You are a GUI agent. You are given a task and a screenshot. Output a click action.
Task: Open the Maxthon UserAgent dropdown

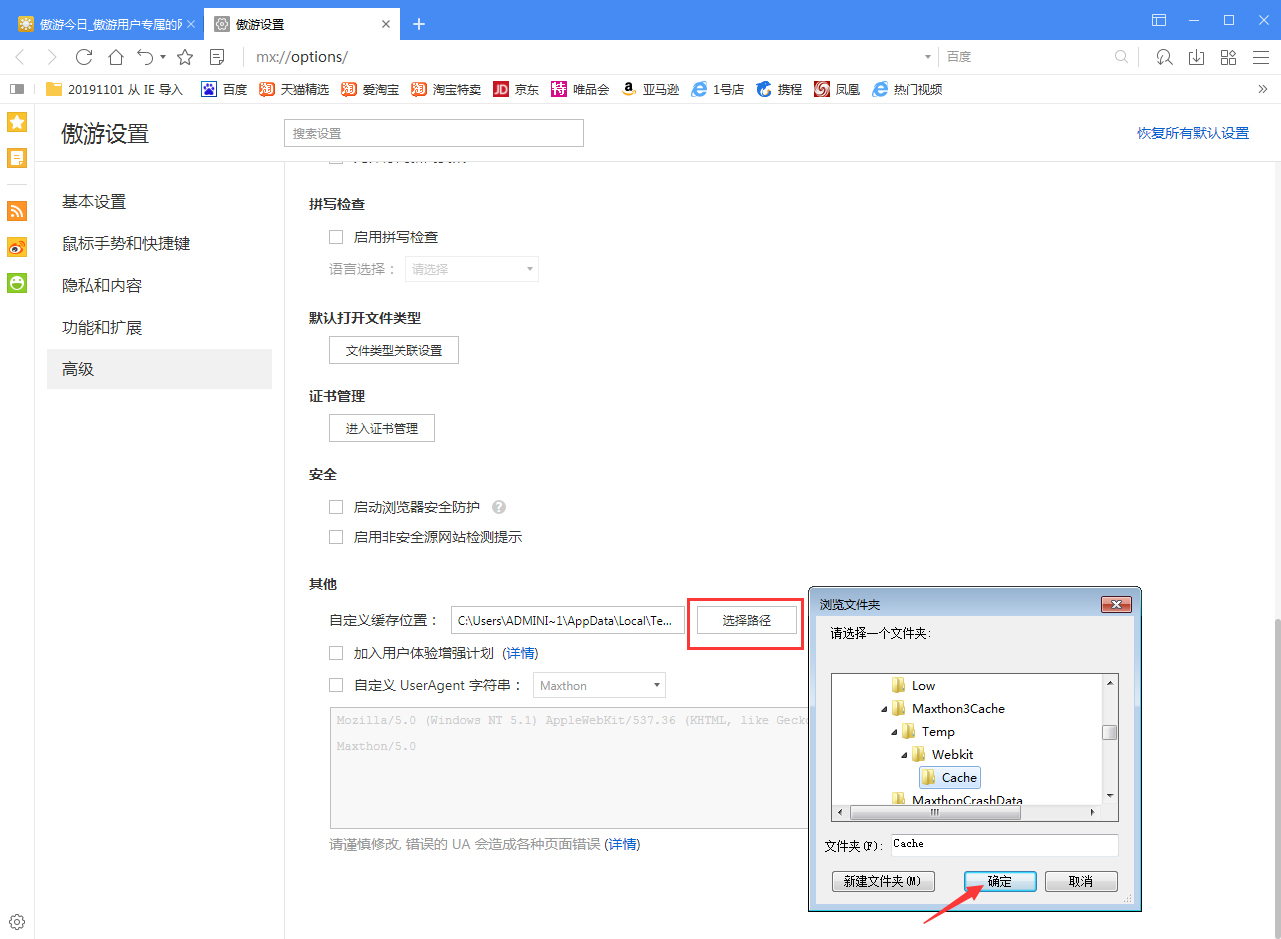(599, 685)
